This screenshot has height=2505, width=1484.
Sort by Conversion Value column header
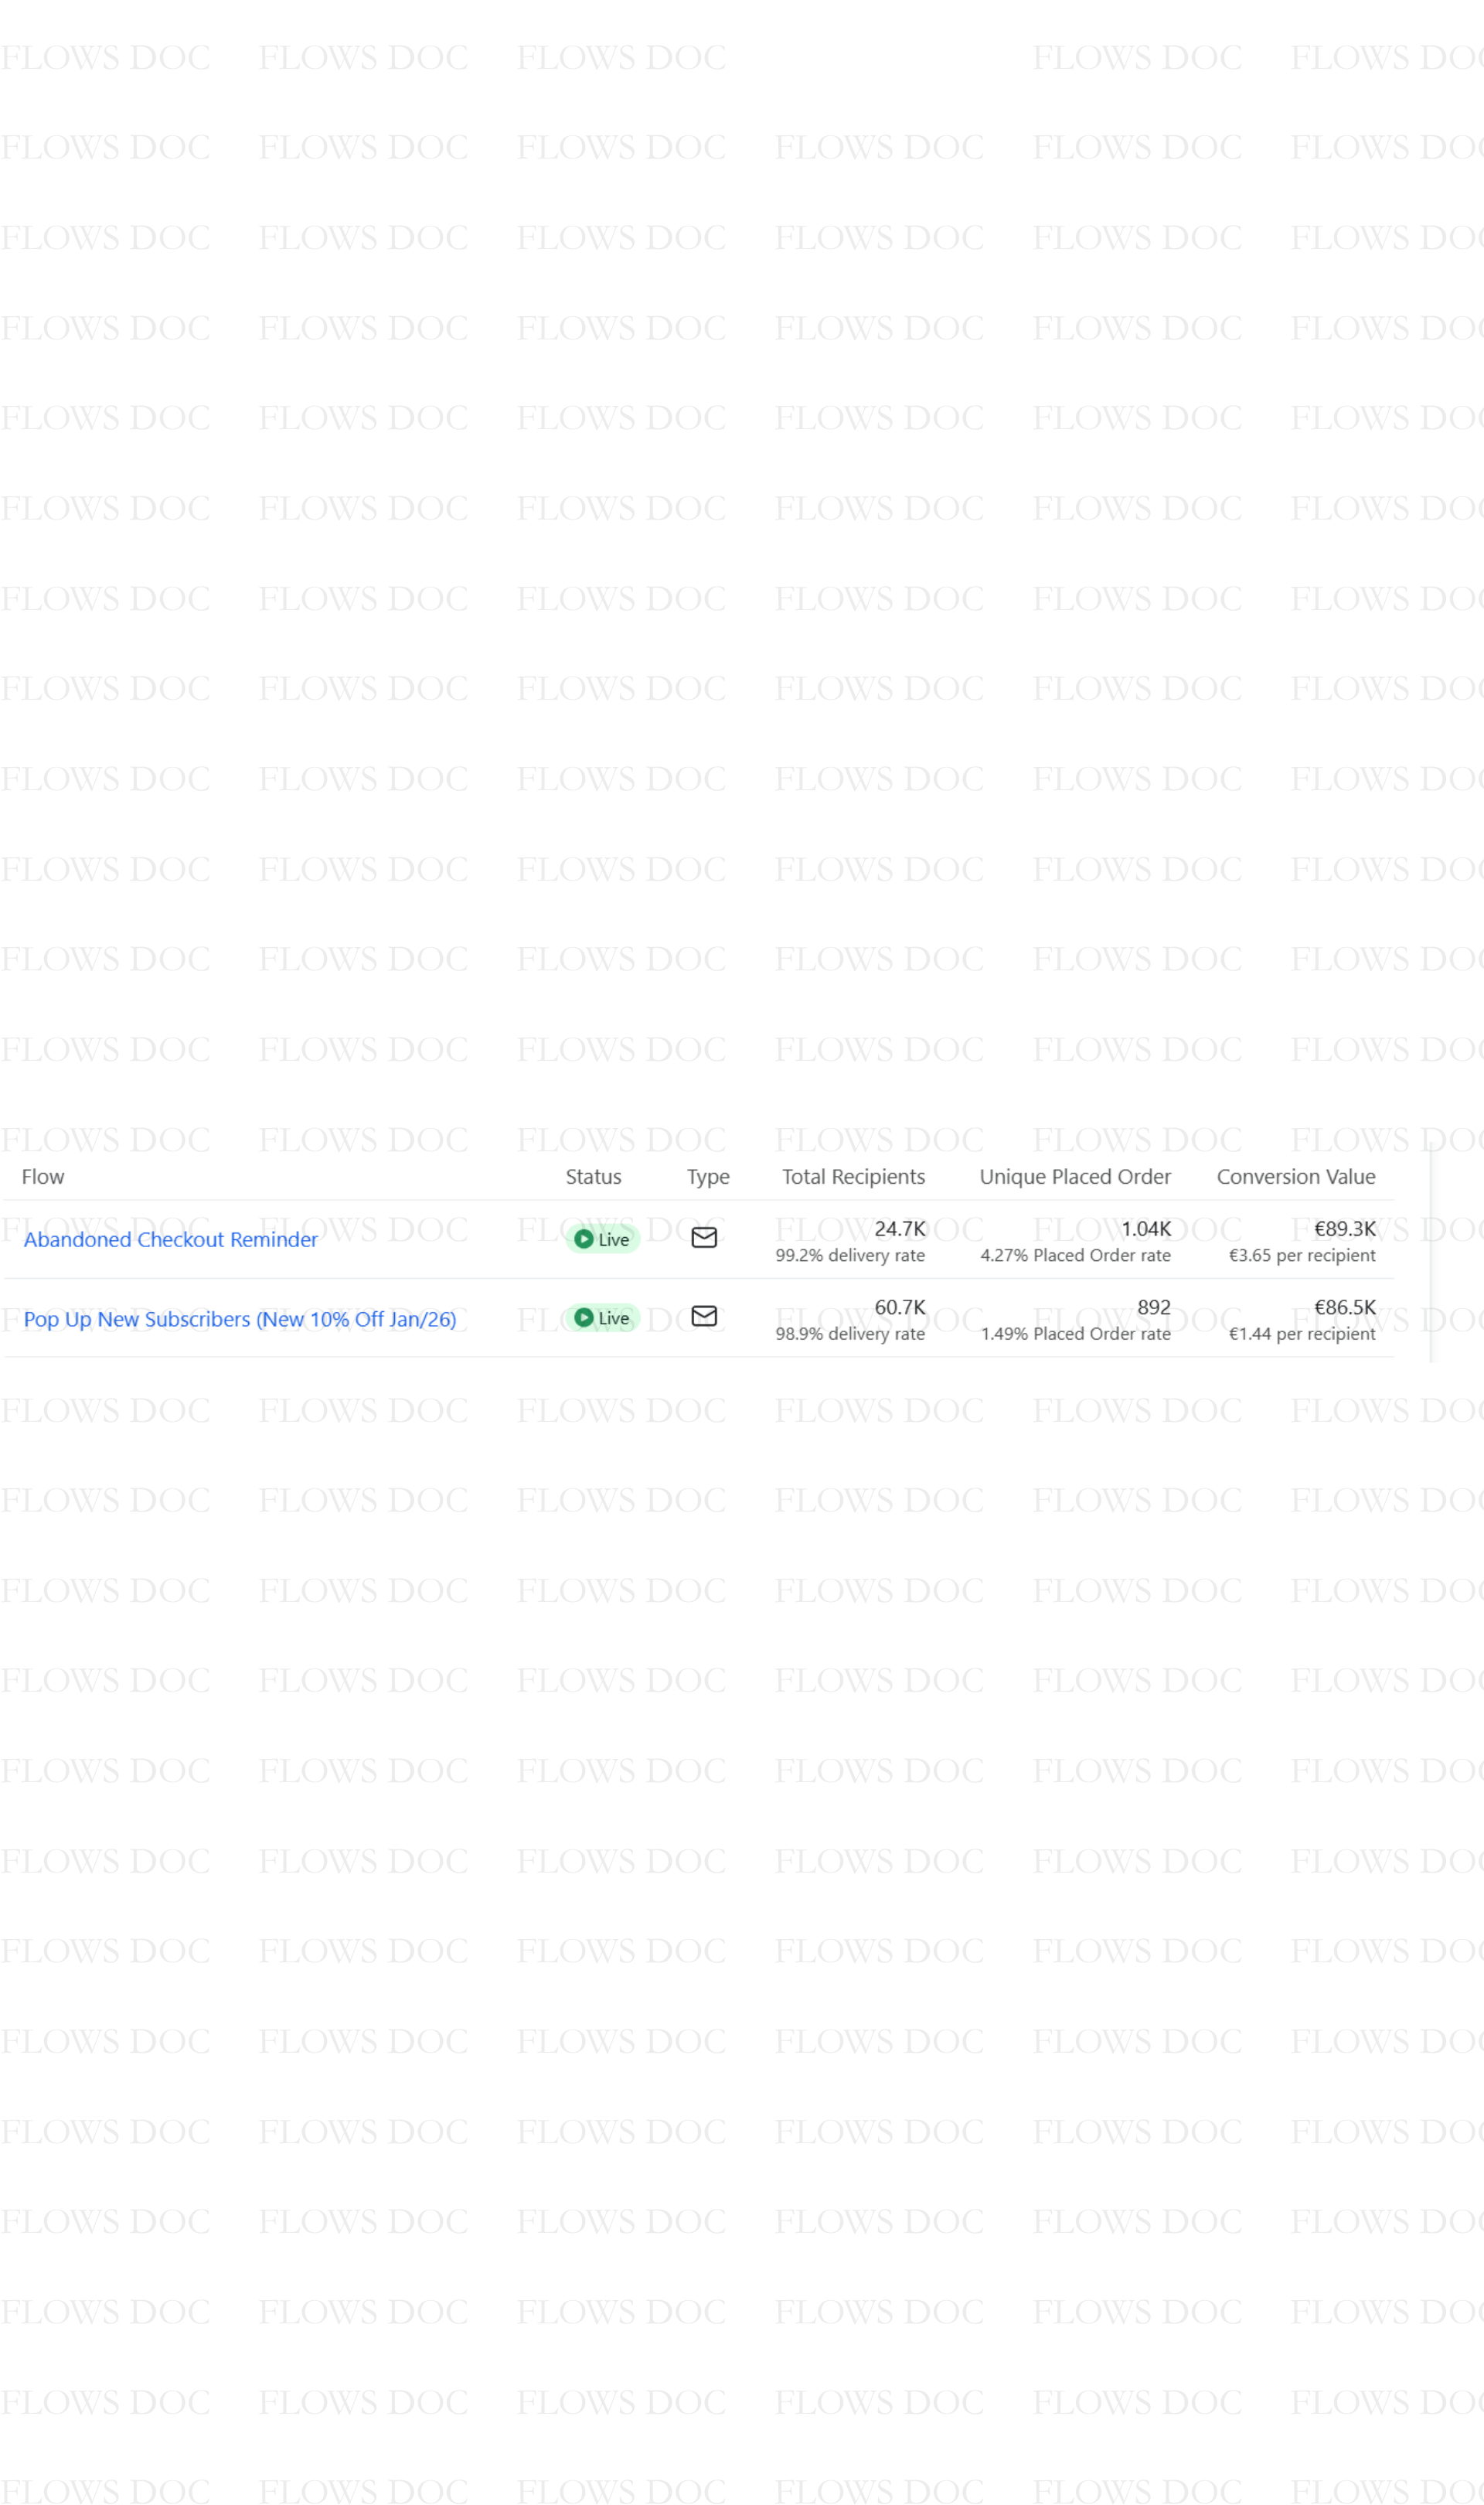tap(1296, 1177)
